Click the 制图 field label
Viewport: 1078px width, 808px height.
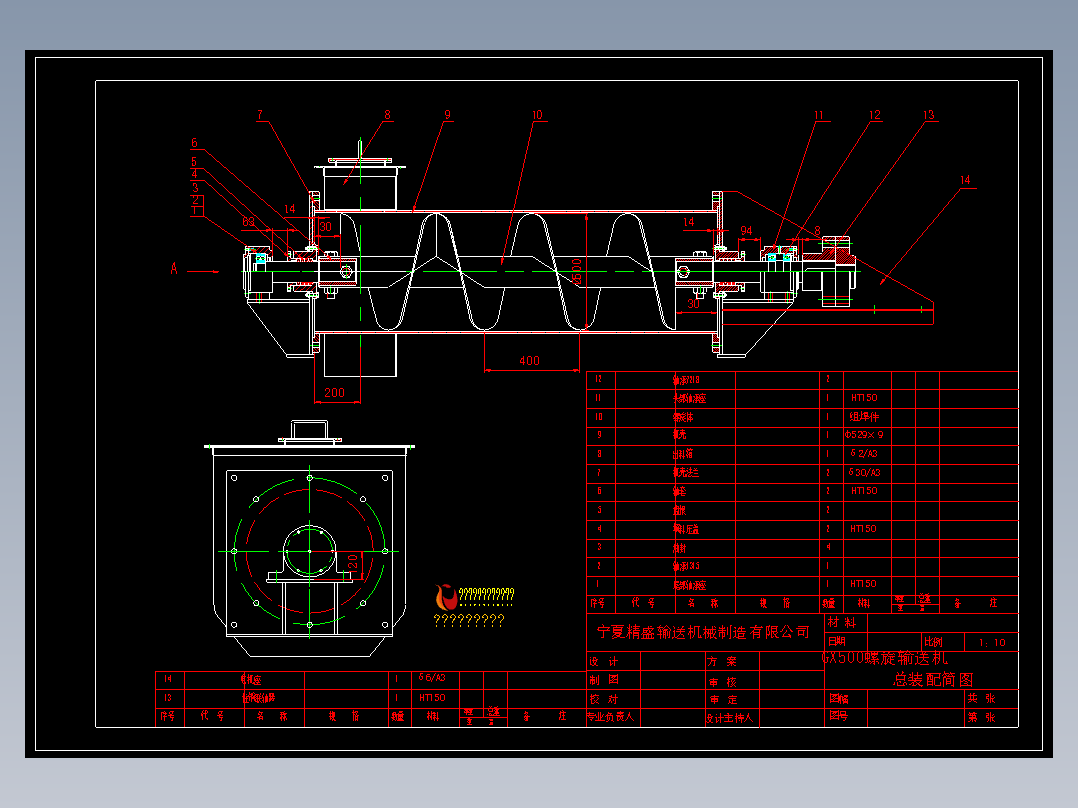pyautogui.click(x=604, y=680)
